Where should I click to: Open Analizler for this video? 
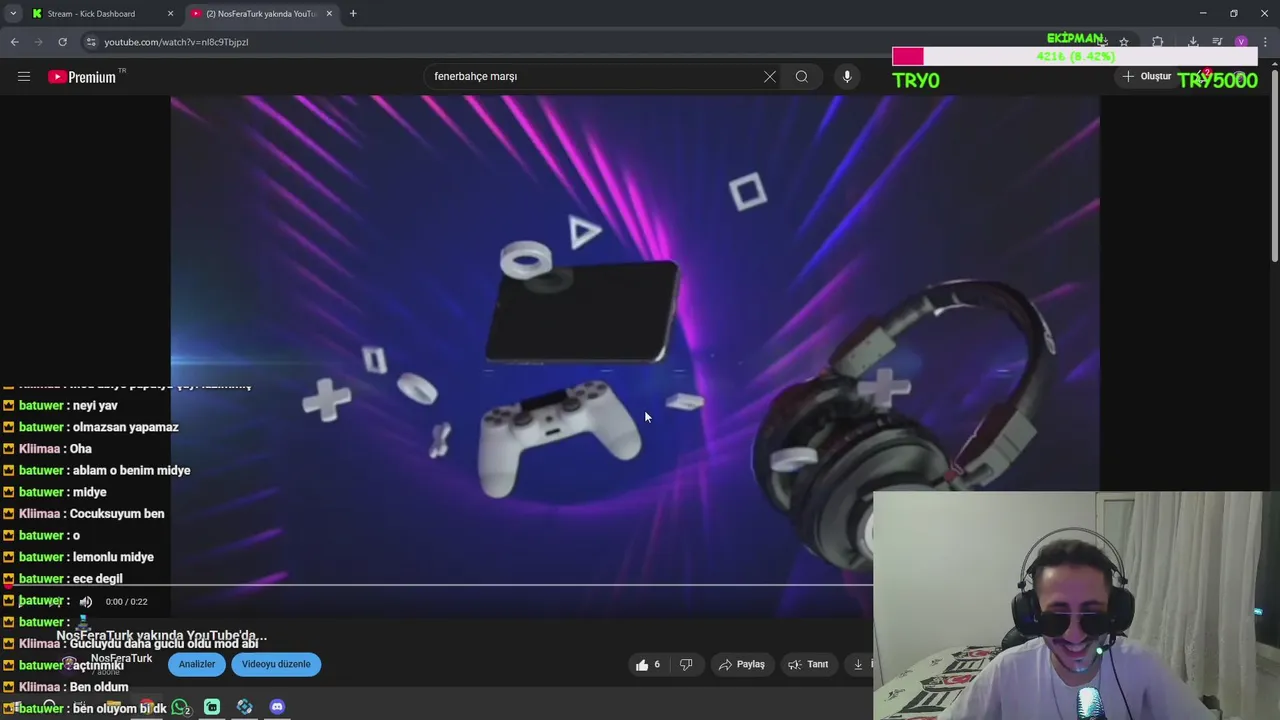pos(197,664)
